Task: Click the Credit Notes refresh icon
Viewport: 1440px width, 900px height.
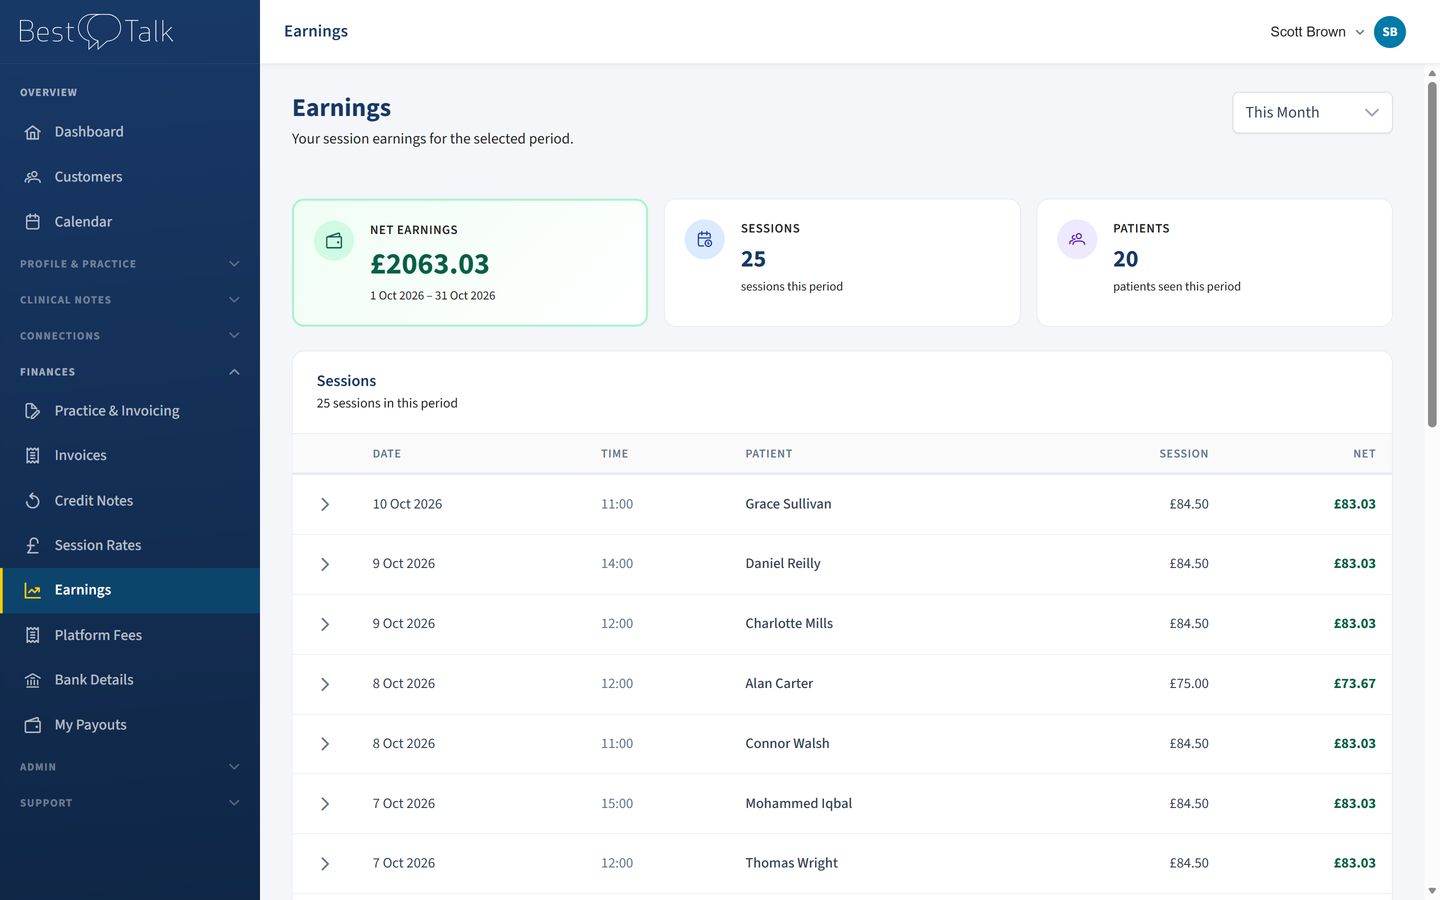Action: coord(33,501)
